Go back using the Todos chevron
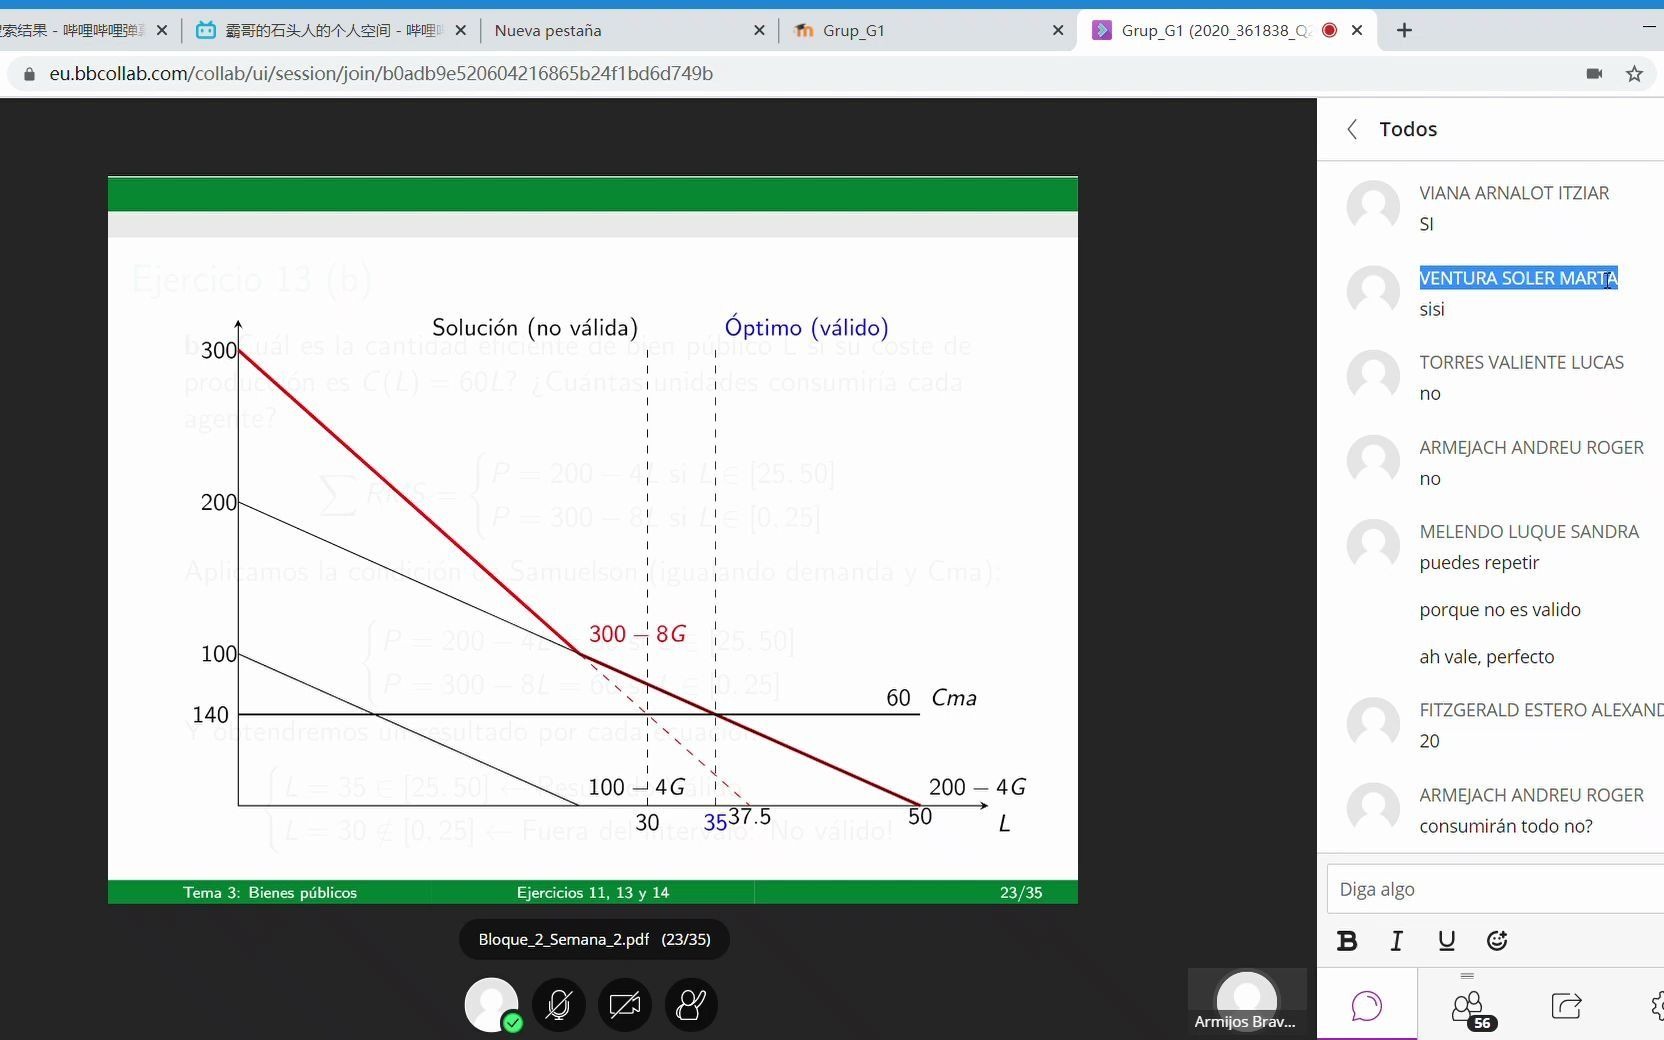1664x1040 pixels. tap(1352, 129)
